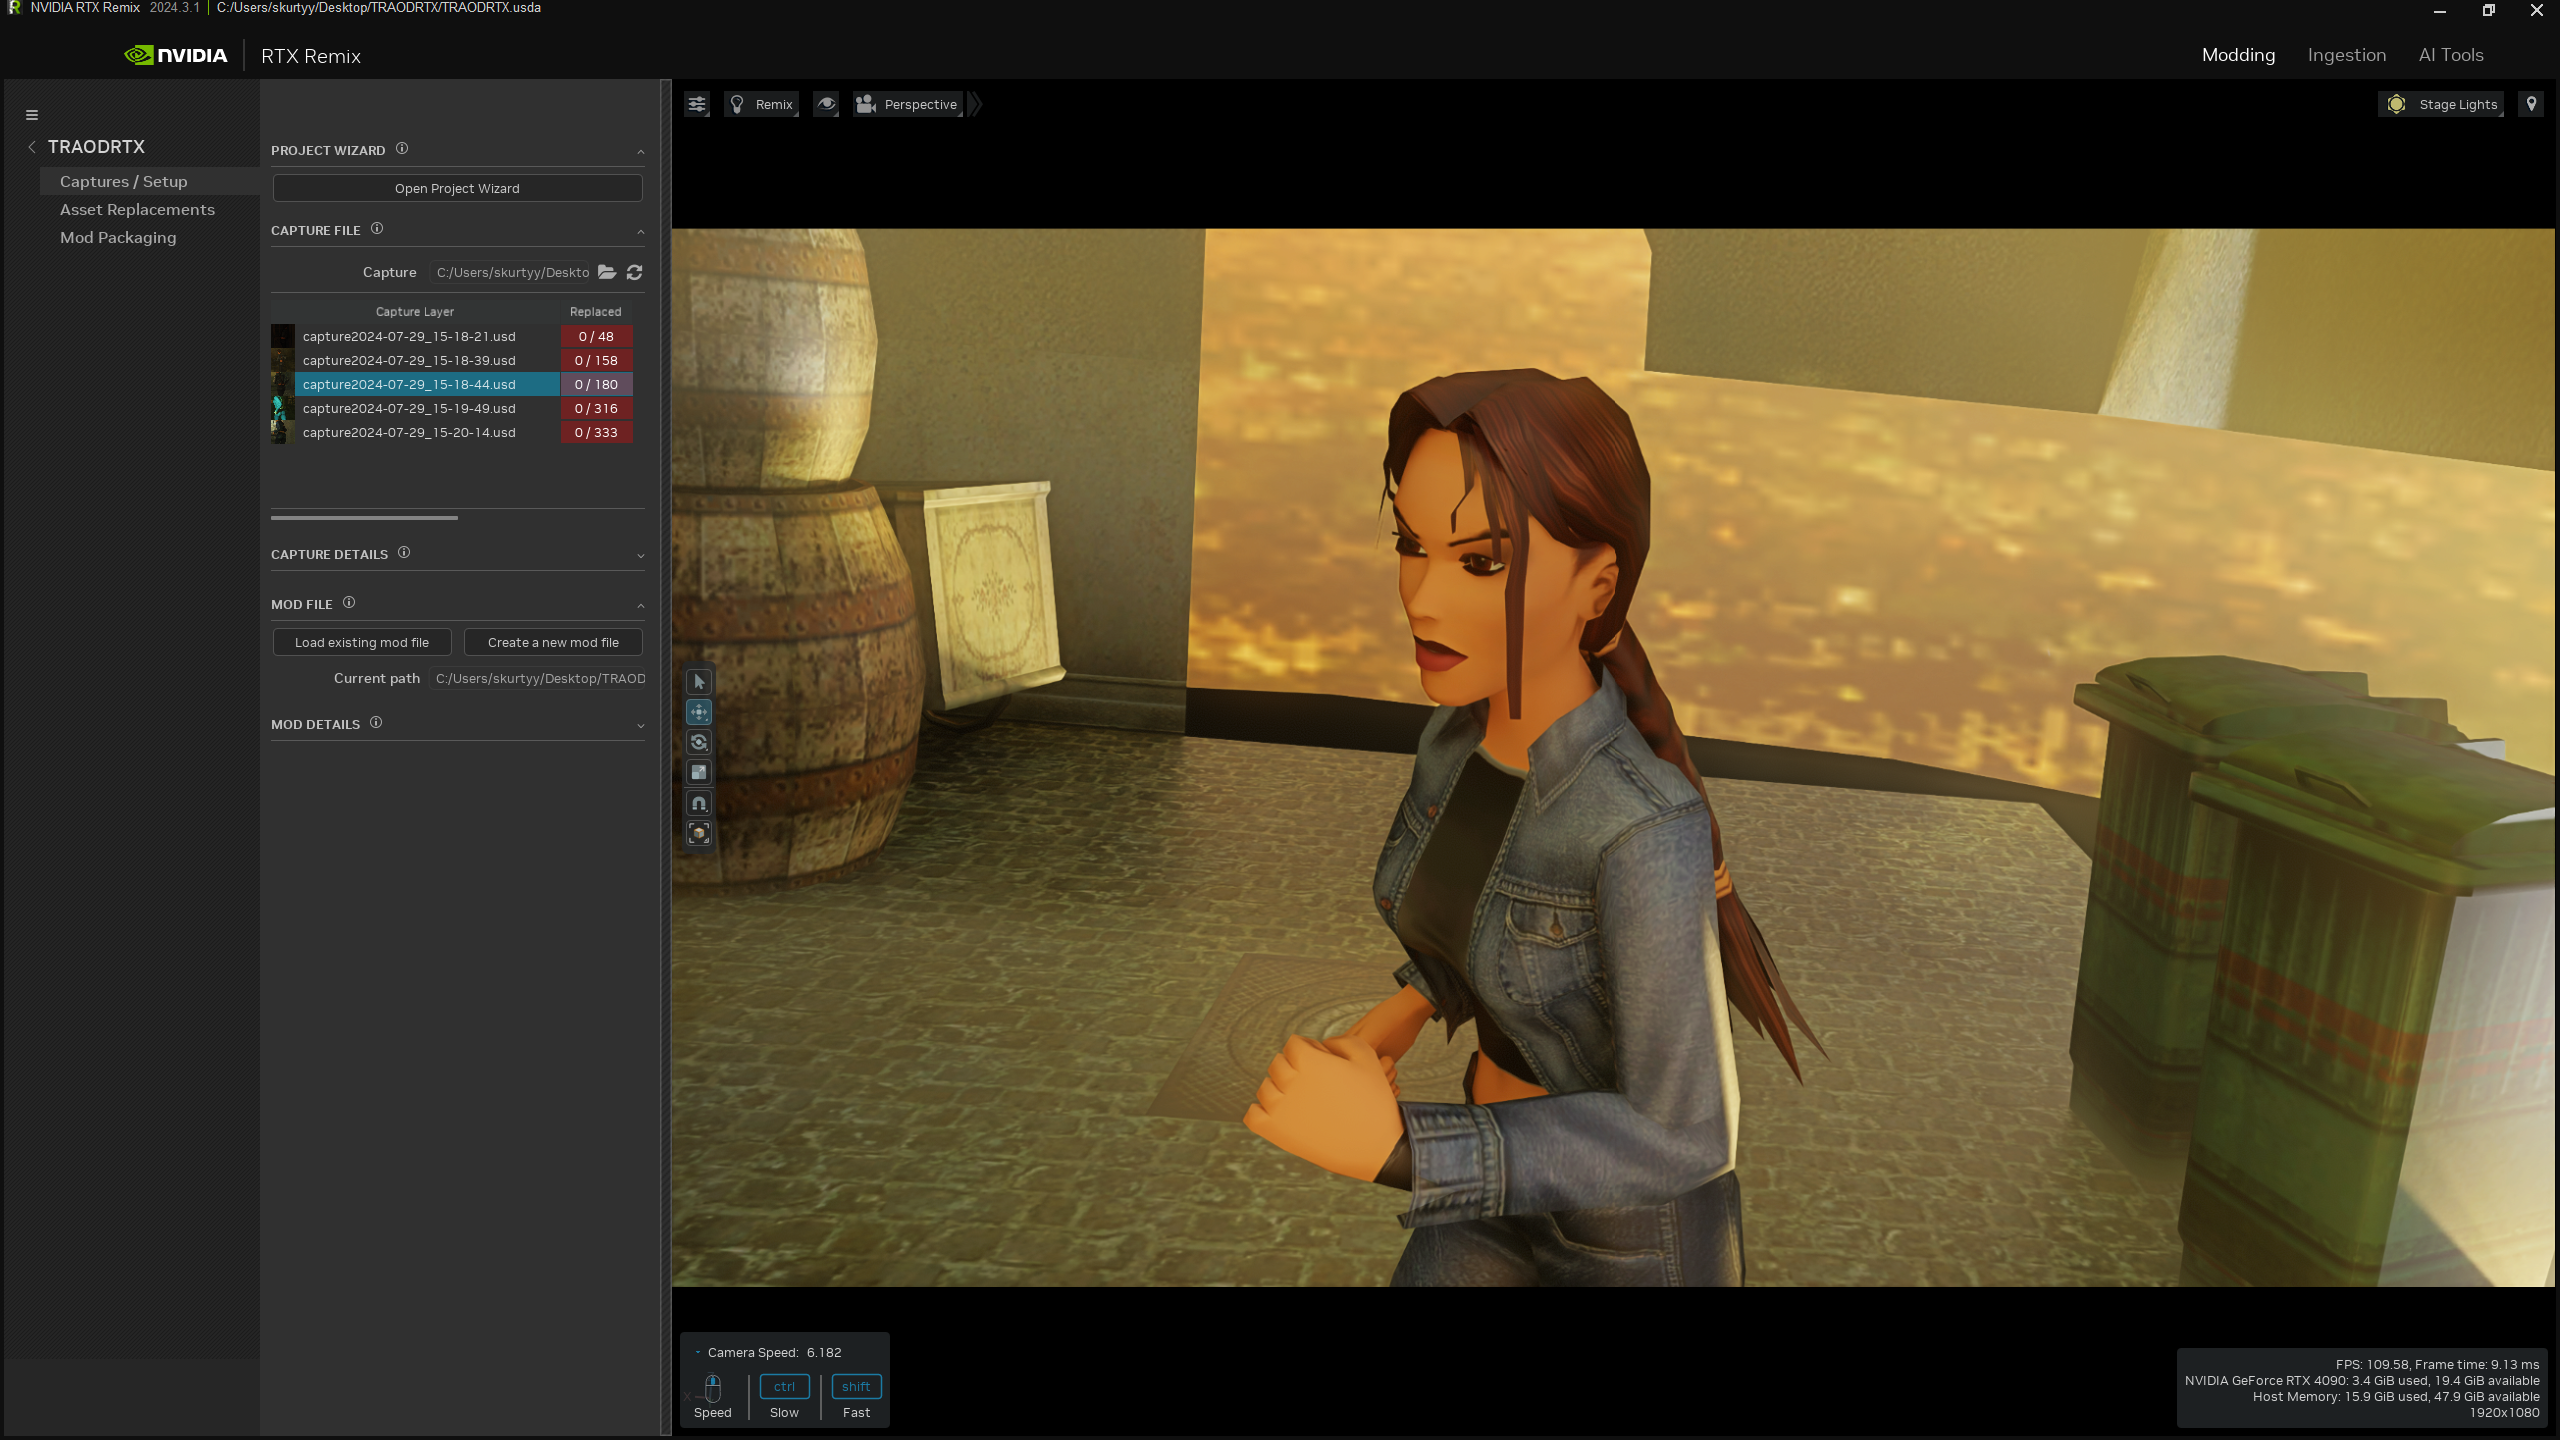
Task: Click the Replaced column header
Action: tap(596, 312)
